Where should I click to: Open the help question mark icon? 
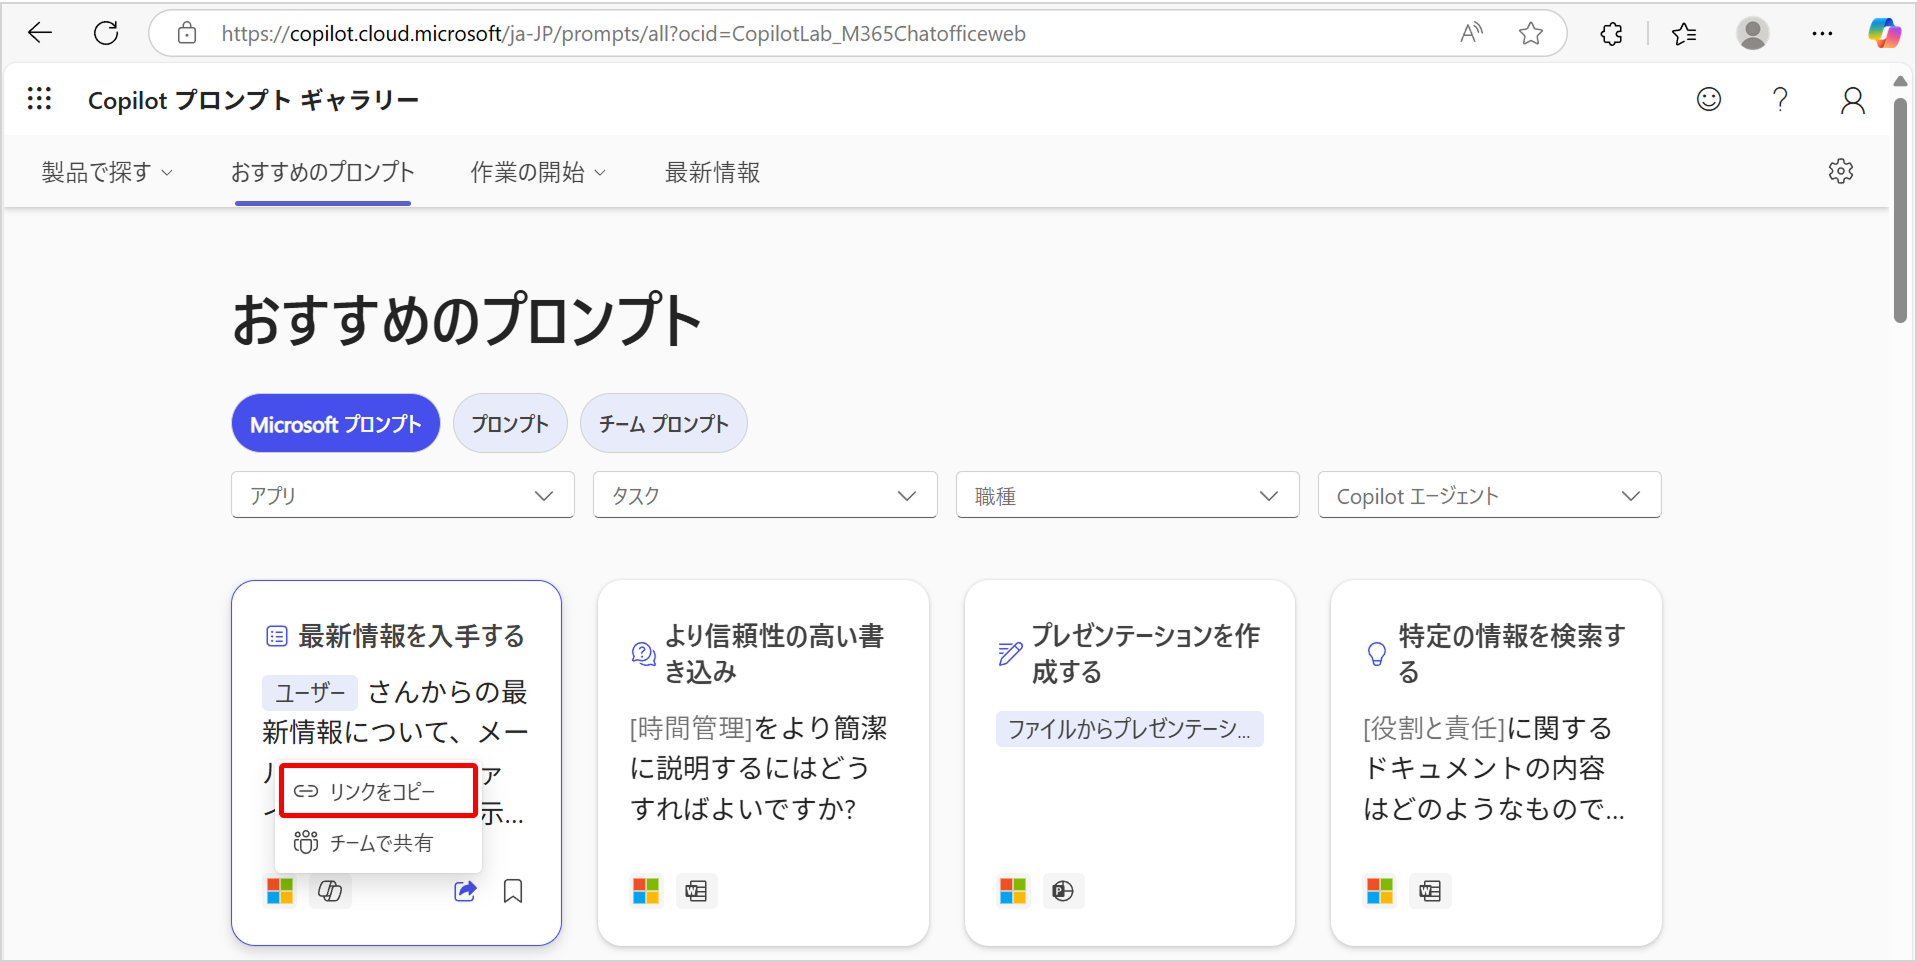(1780, 99)
